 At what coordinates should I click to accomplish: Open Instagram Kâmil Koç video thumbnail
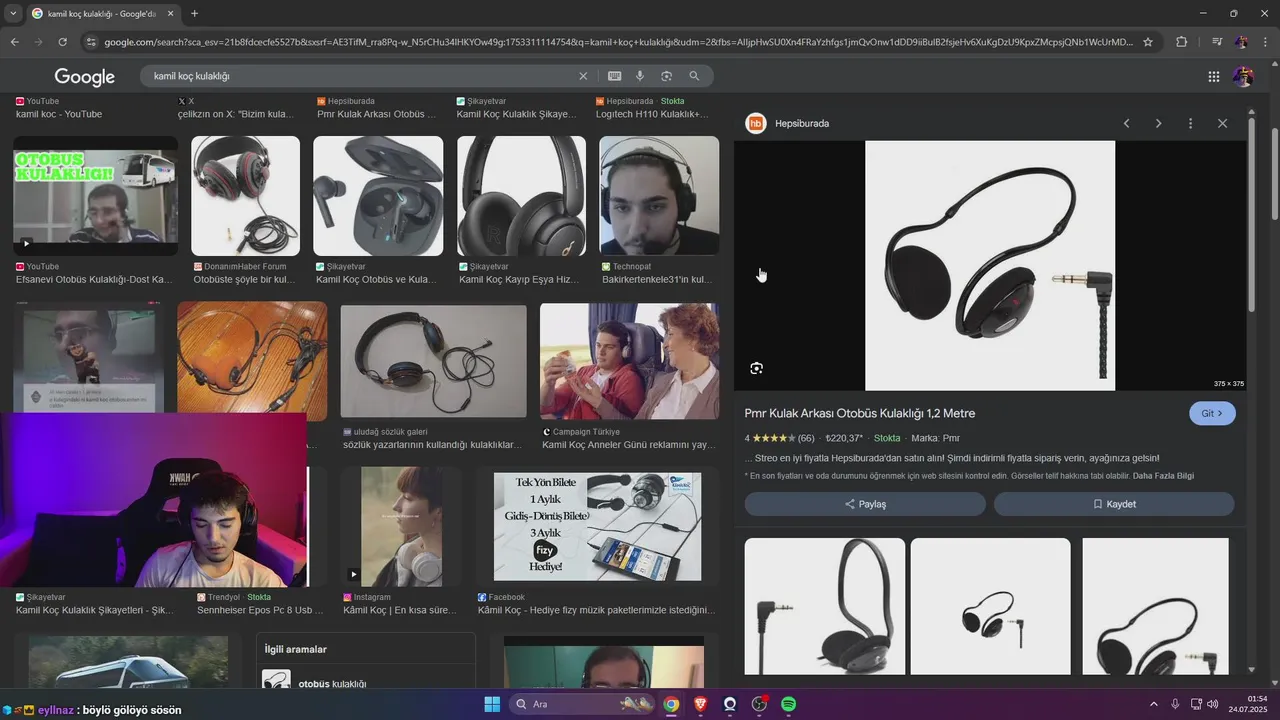(x=400, y=527)
